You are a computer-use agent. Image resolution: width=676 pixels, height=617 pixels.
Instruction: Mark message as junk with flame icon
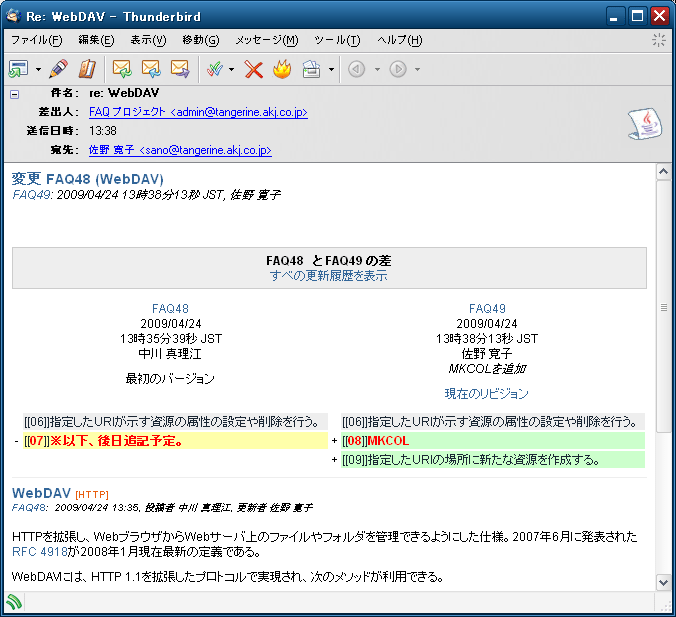coord(282,69)
